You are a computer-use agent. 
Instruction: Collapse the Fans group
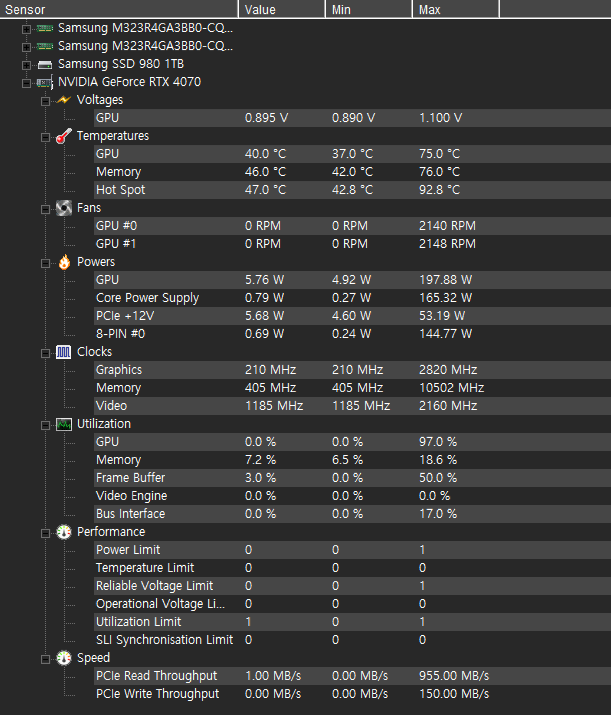point(45,209)
